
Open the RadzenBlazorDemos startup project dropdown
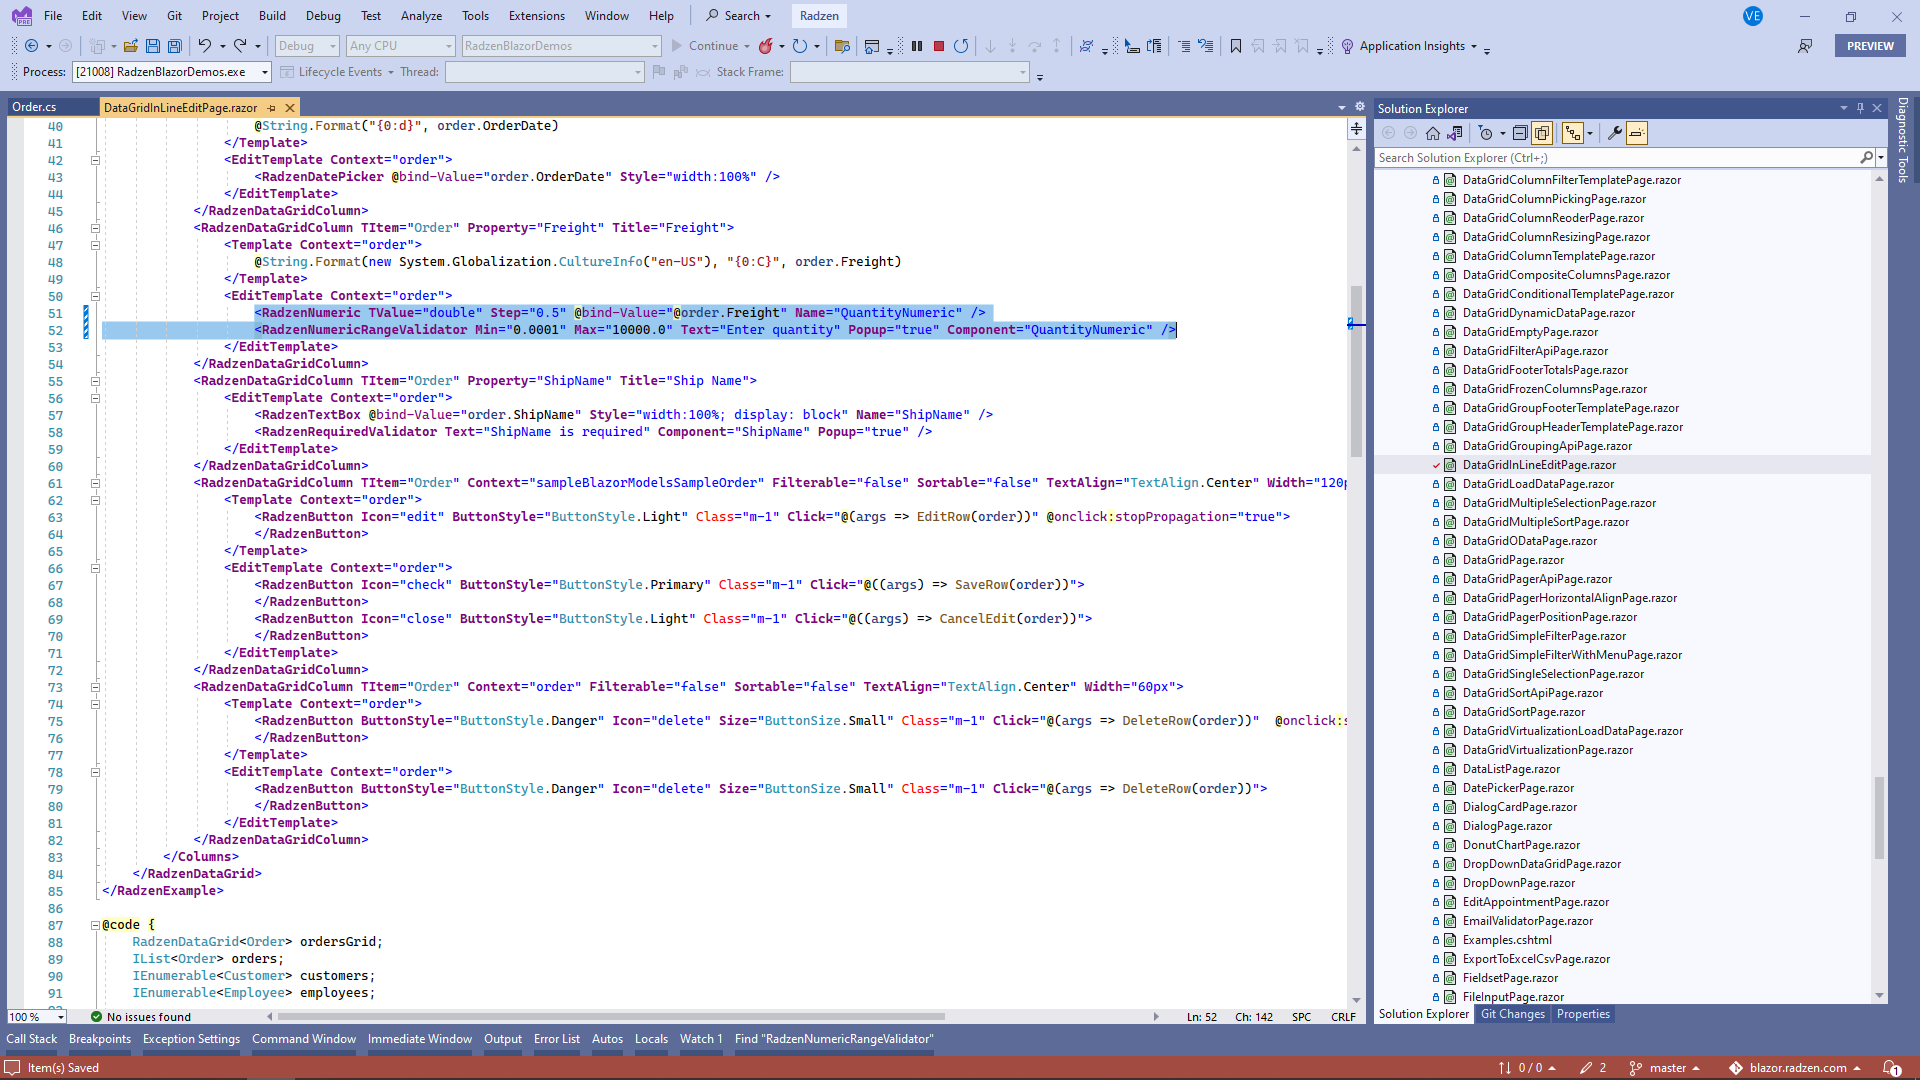[562, 46]
